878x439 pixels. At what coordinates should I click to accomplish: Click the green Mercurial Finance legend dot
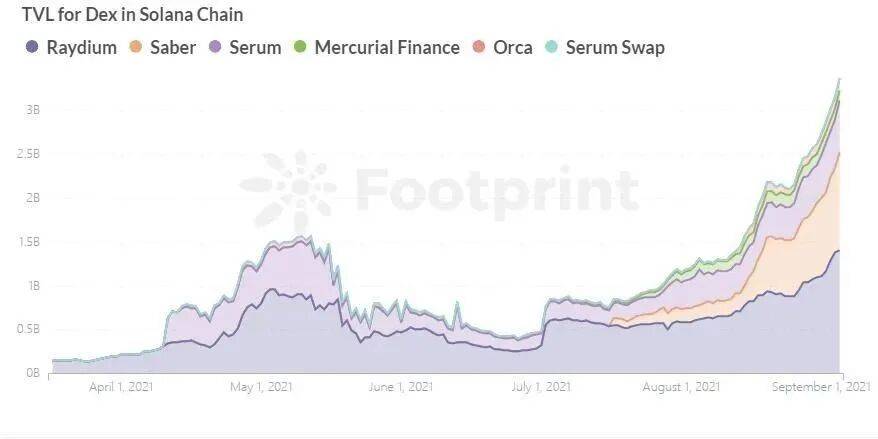(300, 48)
